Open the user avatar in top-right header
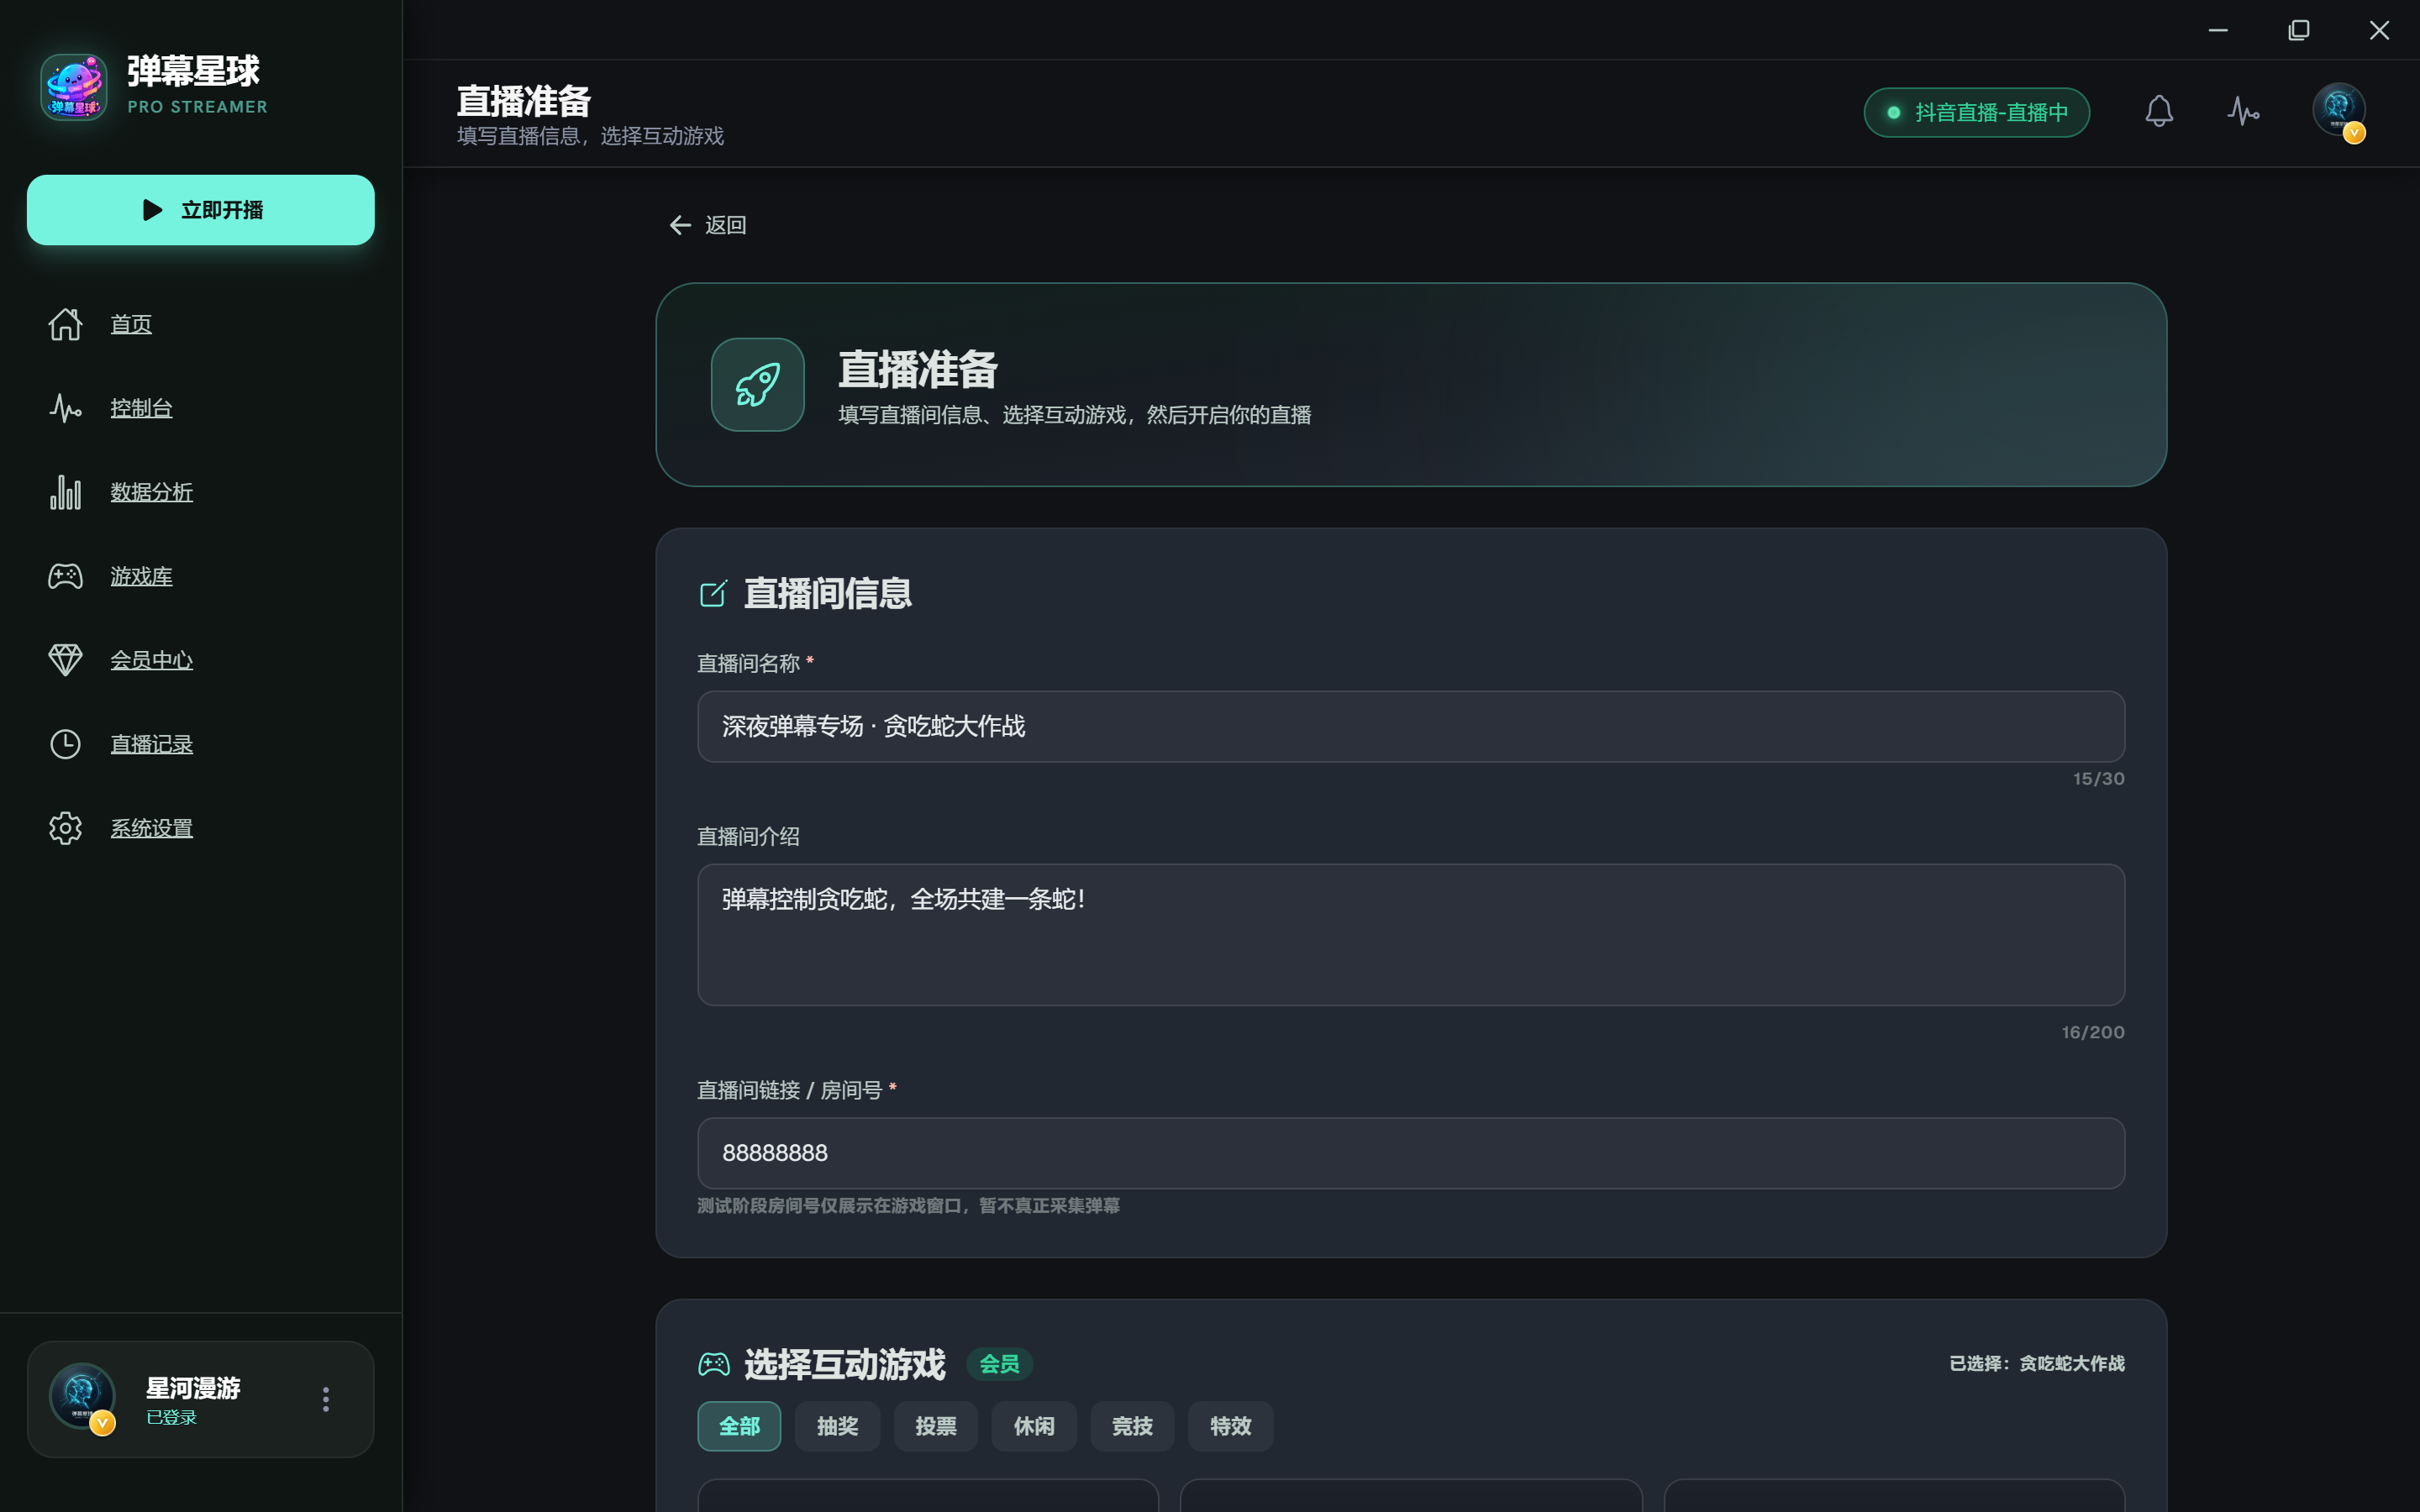2420x1512 pixels. point(2338,111)
